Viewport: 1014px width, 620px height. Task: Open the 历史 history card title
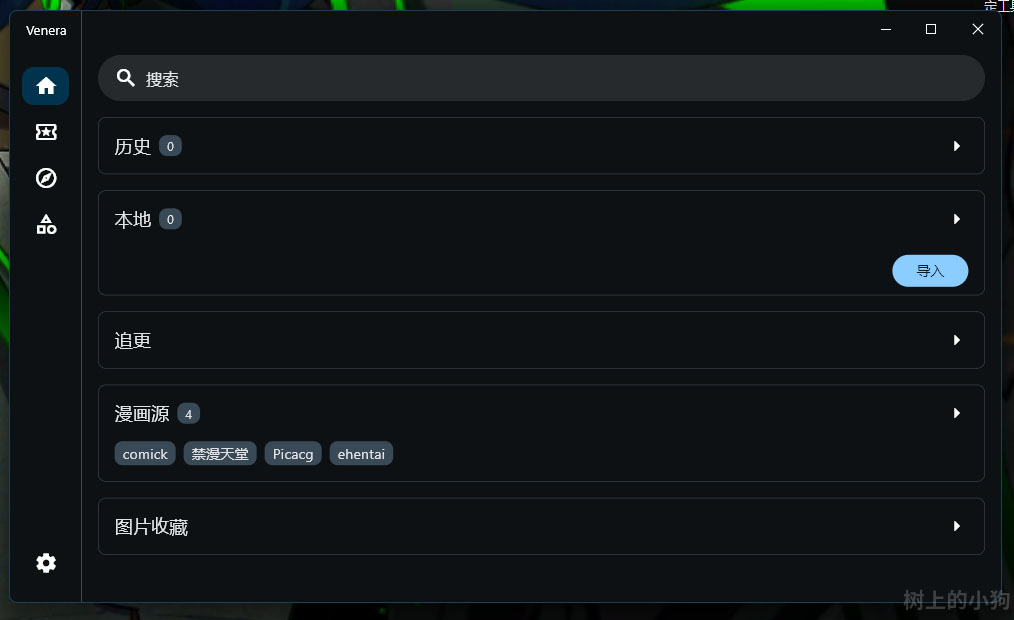pyautogui.click(x=133, y=147)
